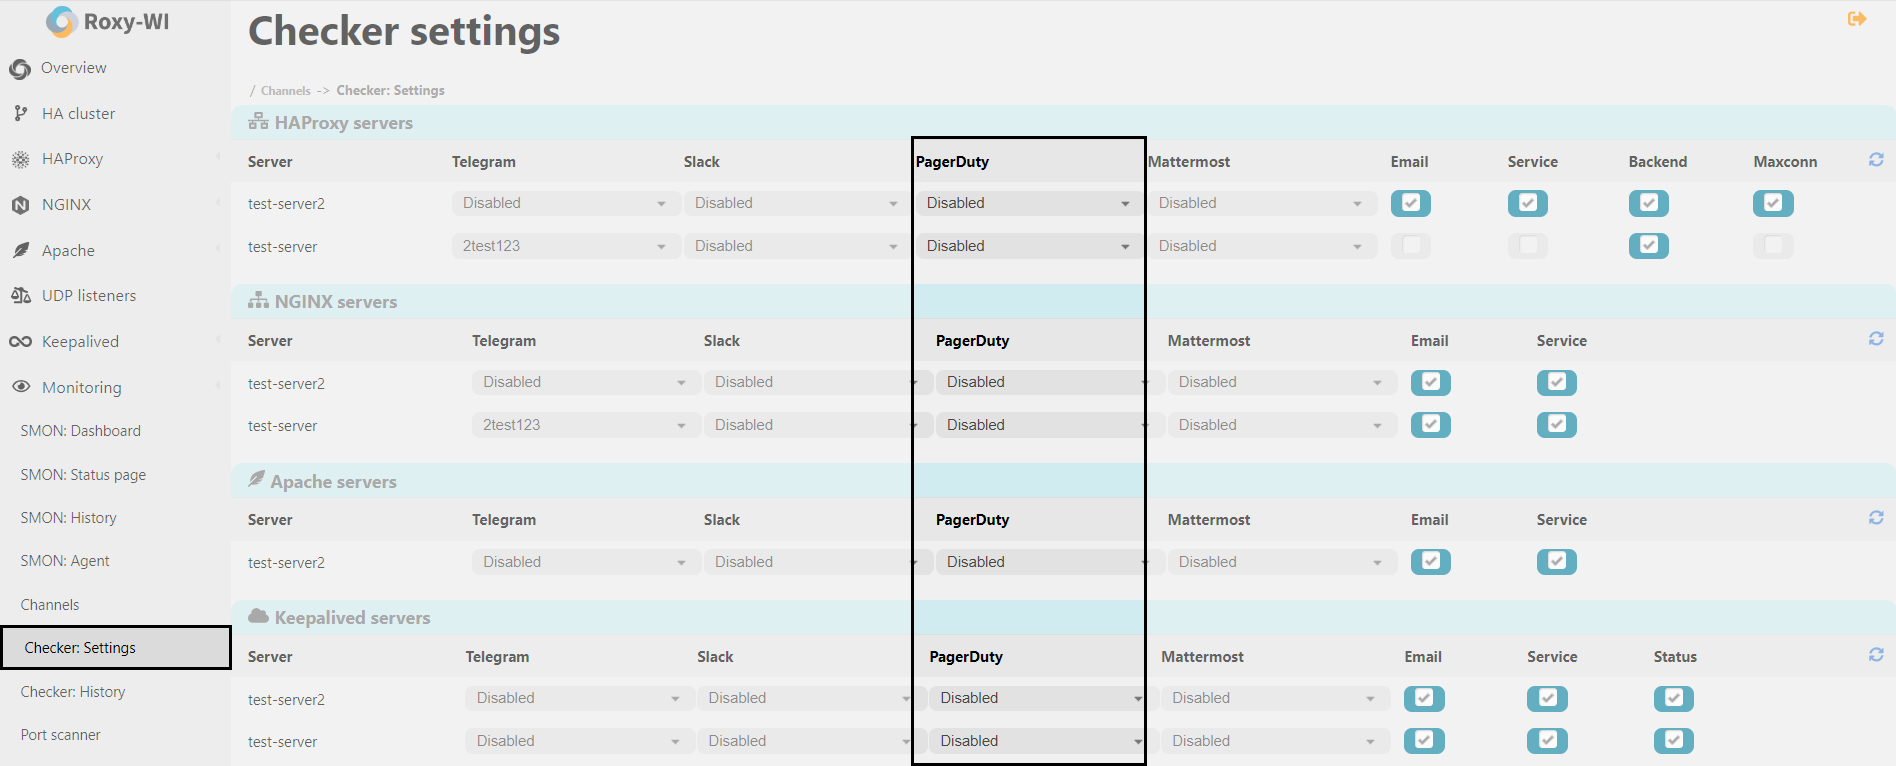Enable Maxconn for HAProxy test-server

pyautogui.click(x=1773, y=245)
